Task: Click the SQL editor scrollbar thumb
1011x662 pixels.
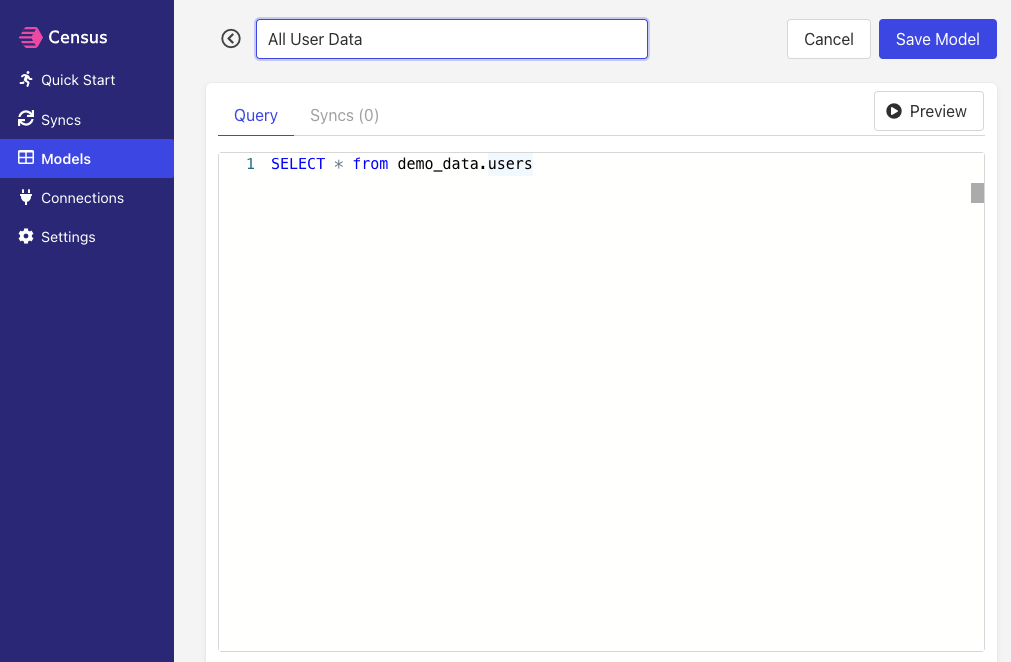Action: (977, 193)
